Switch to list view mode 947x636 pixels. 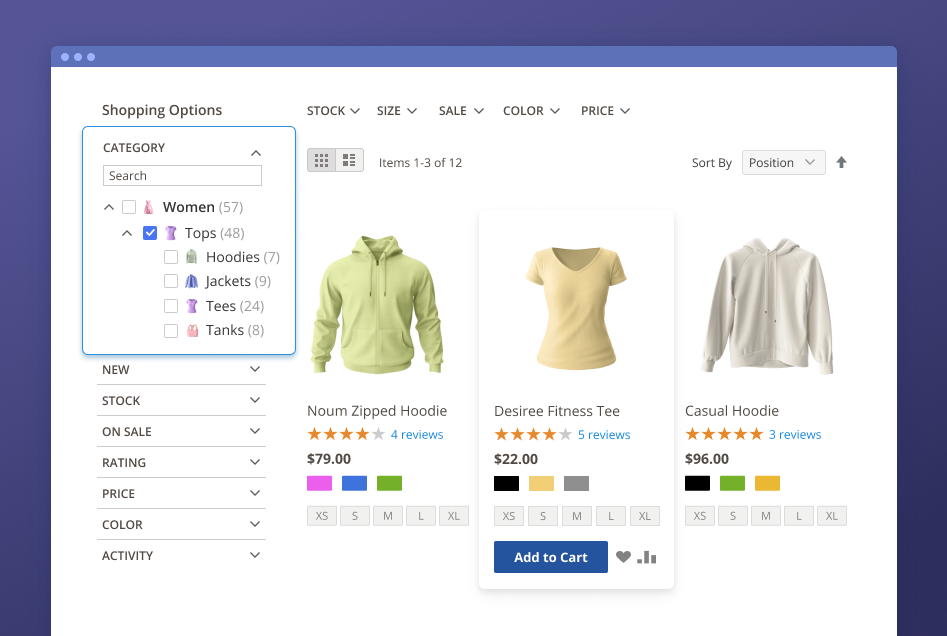pyautogui.click(x=349, y=160)
